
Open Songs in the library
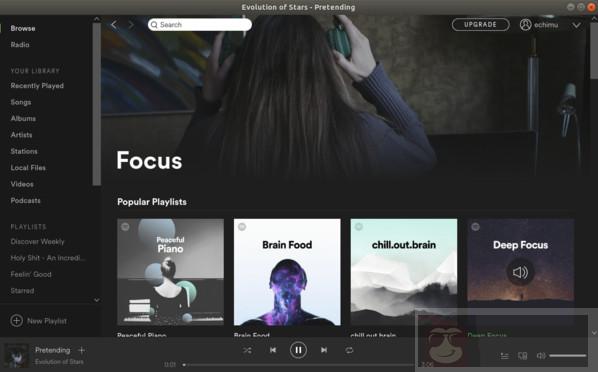click(21, 102)
